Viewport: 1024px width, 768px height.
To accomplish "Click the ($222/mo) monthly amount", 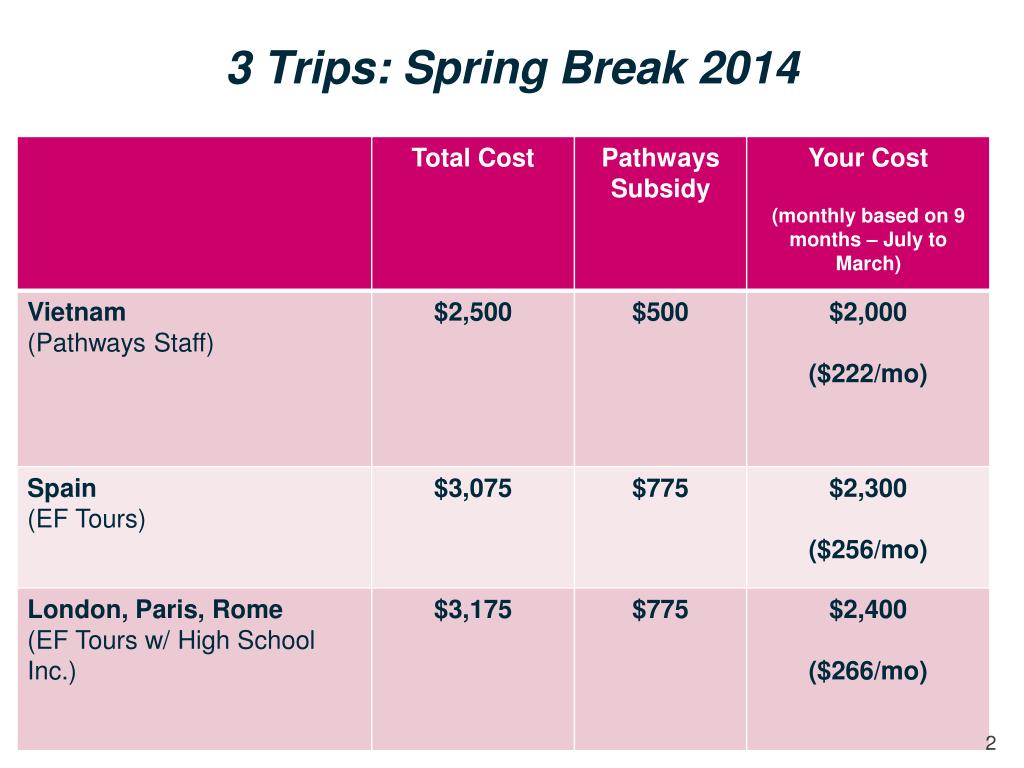I will coord(868,374).
